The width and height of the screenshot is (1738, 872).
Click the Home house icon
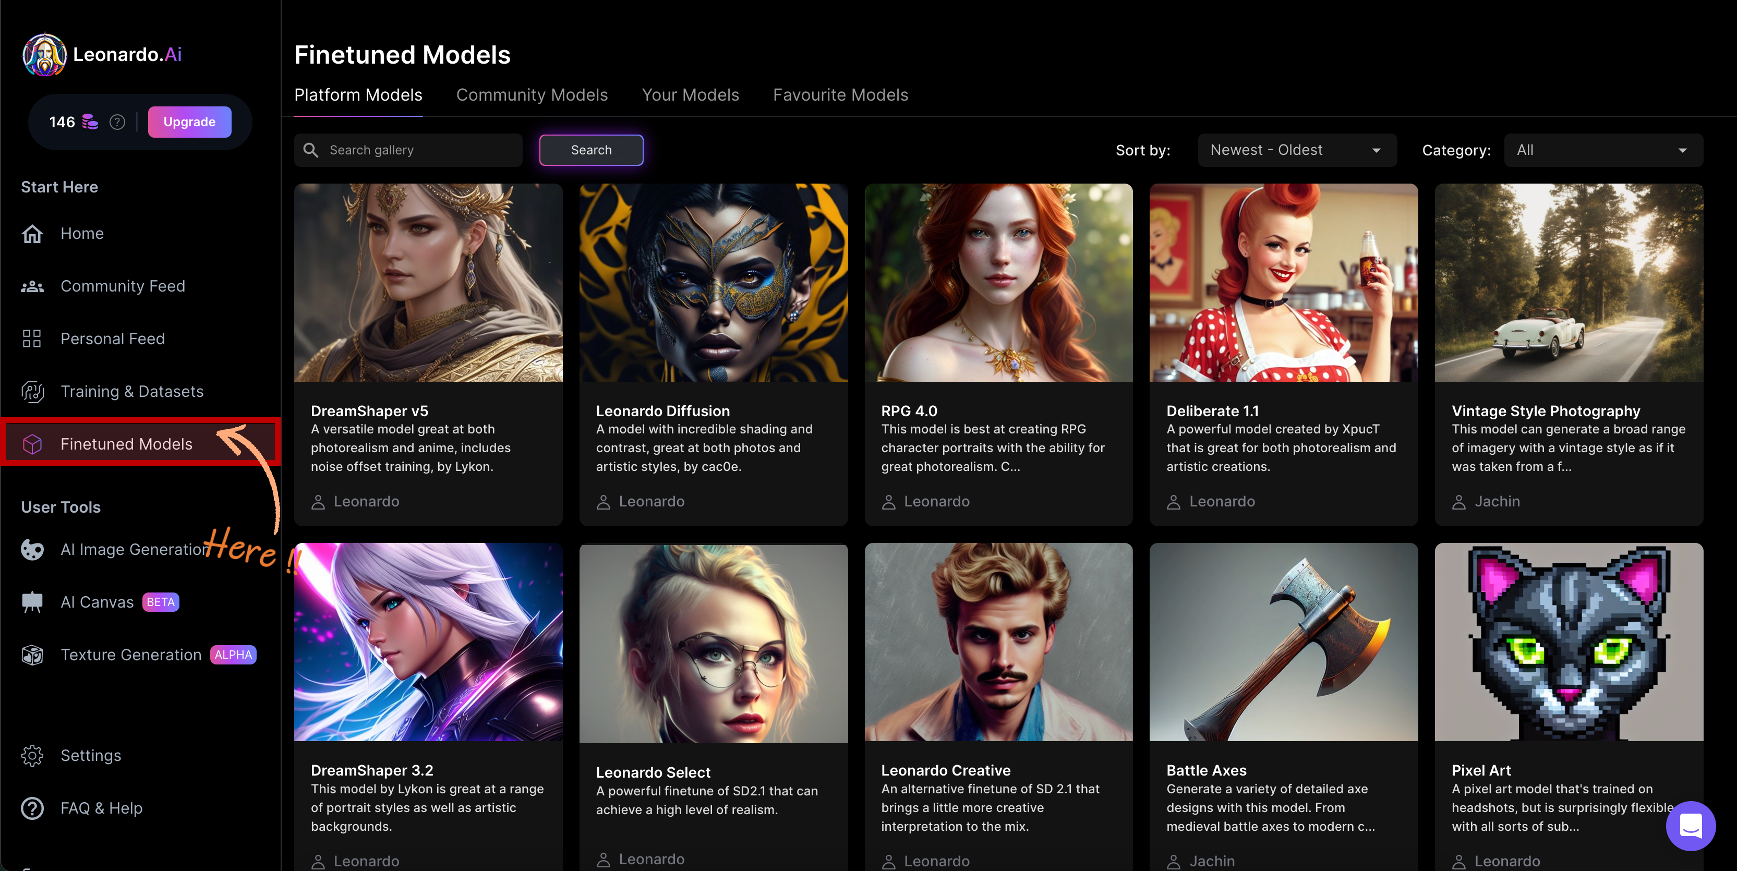pos(33,234)
